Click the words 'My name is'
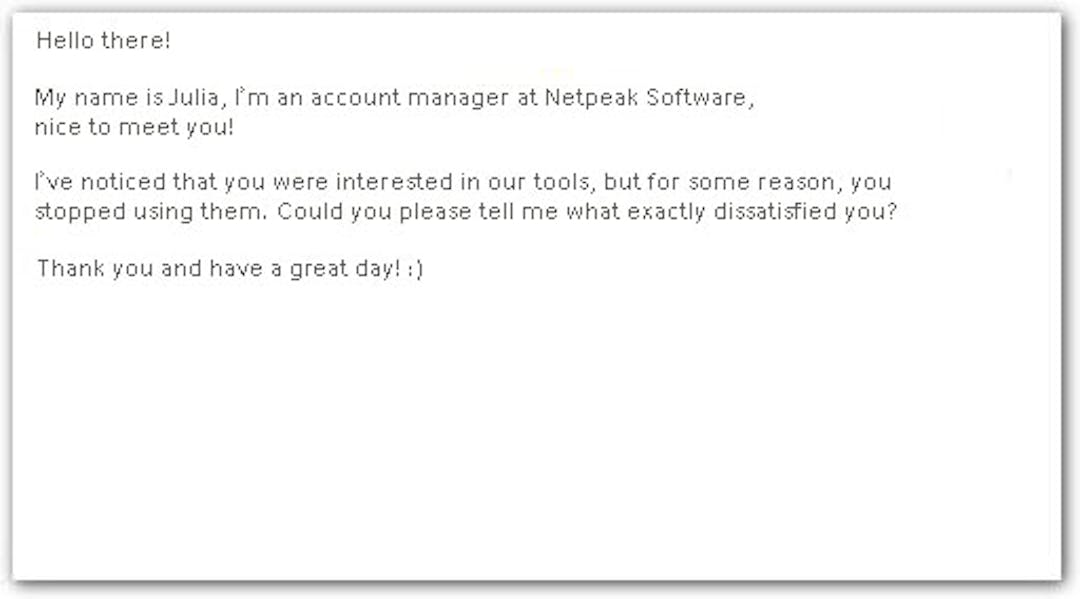Viewport: 1080px width, 599px height. click(99, 97)
